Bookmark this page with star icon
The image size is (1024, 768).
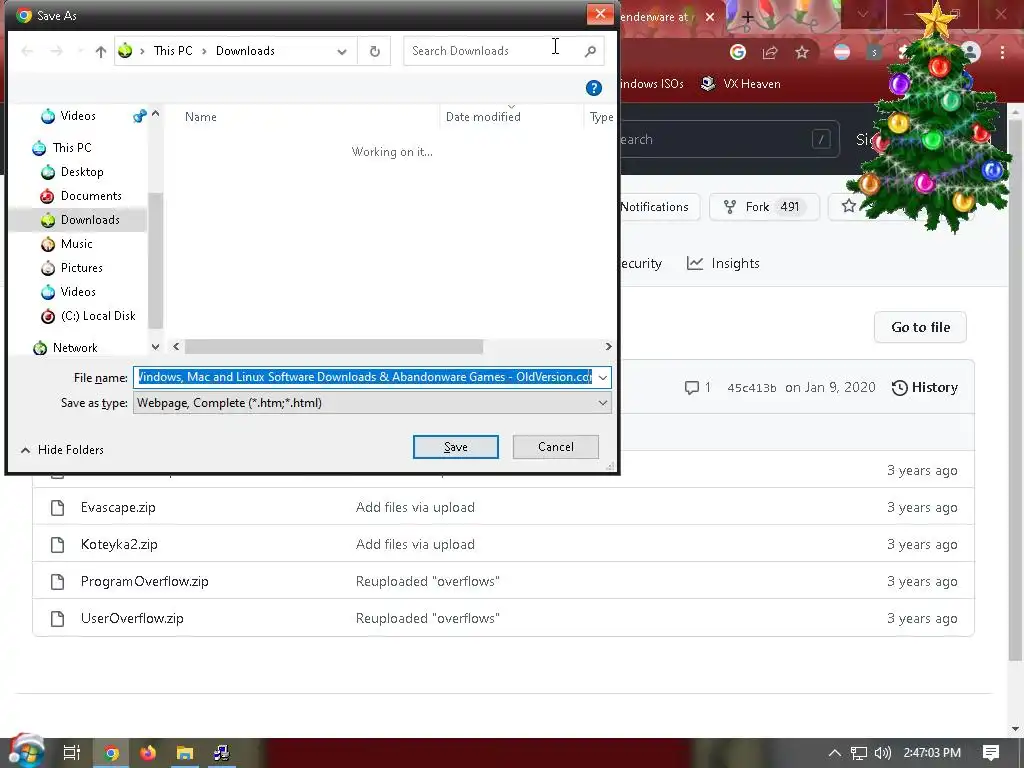click(x=802, y=52)
